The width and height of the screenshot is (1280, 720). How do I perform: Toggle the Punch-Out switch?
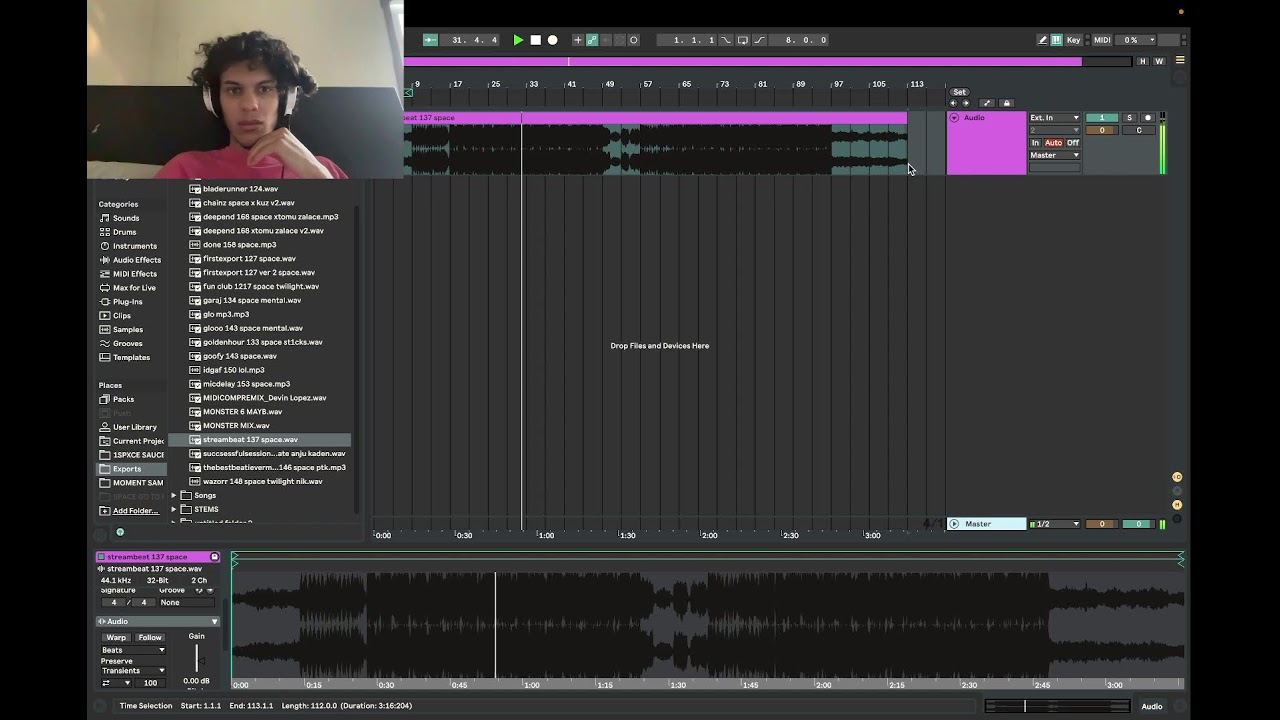tap(759, 40)
